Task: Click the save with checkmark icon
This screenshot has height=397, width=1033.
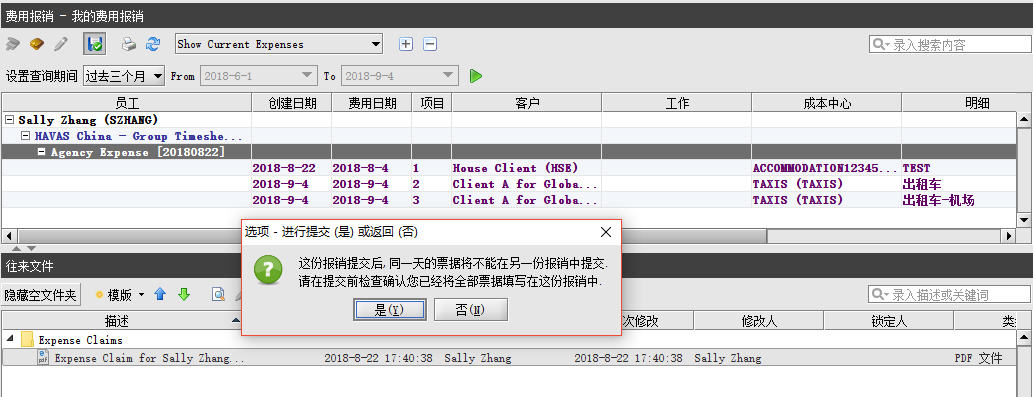Action: coord(95,44)
